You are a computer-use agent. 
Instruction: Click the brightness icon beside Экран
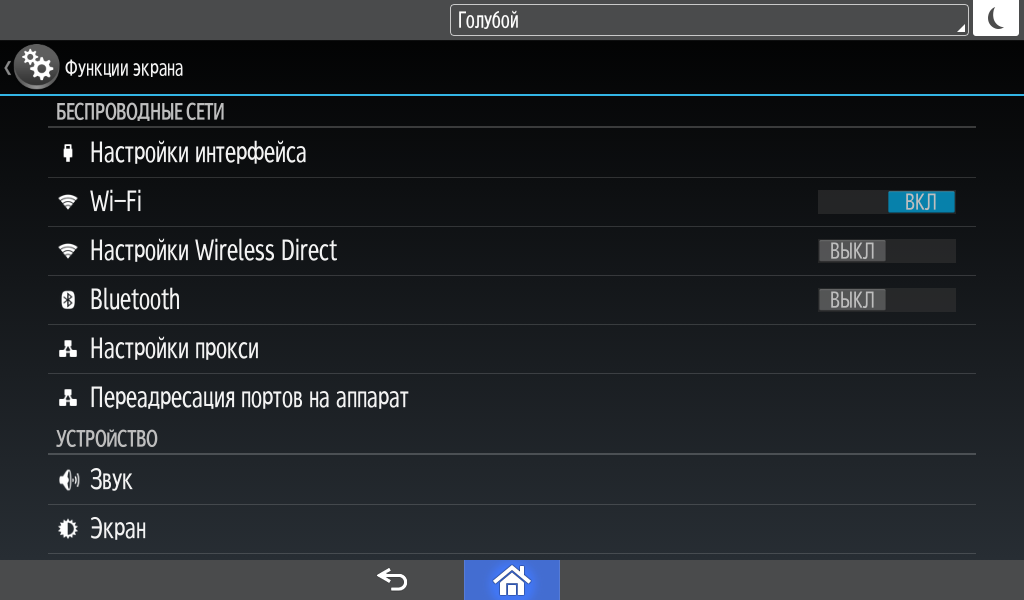click(x=68, y=529)
